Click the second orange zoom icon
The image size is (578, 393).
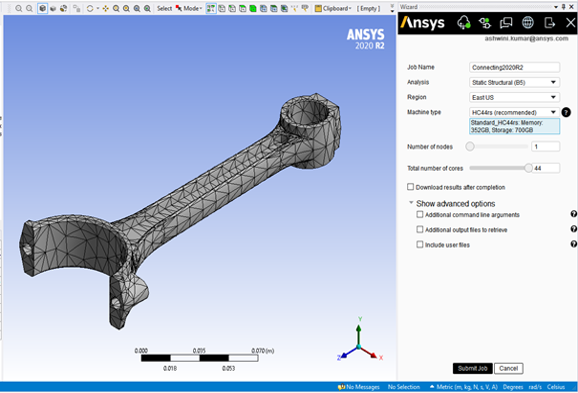point(126,8)
